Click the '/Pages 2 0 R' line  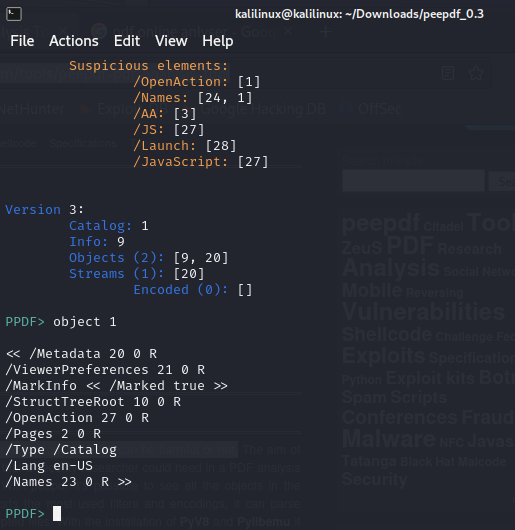(53, 434)
